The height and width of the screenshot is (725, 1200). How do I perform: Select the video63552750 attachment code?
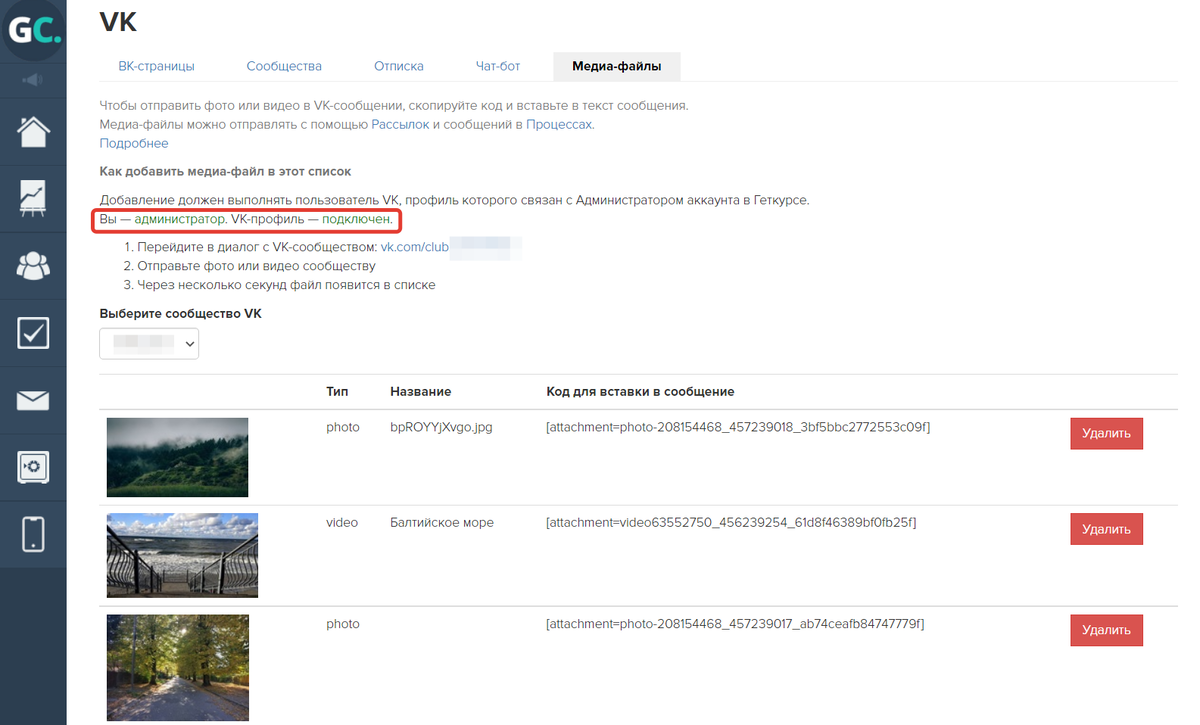coord(731,522)
